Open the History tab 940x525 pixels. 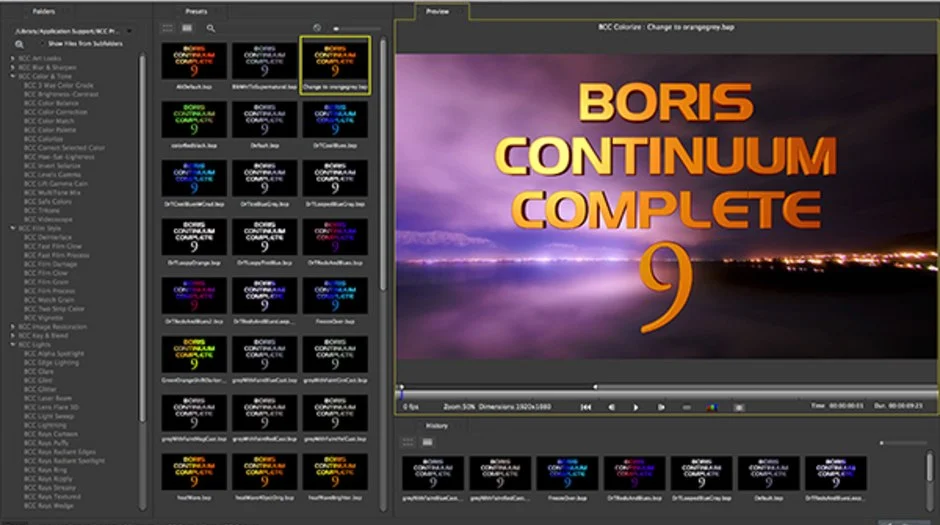point(437,425)
